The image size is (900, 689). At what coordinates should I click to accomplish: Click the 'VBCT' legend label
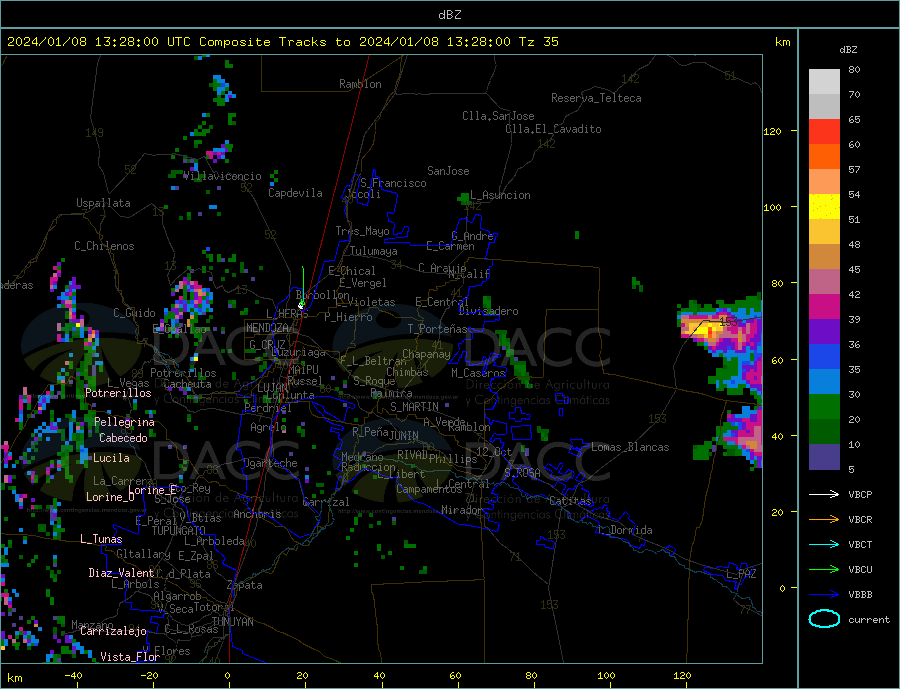[x=860, y=544]
